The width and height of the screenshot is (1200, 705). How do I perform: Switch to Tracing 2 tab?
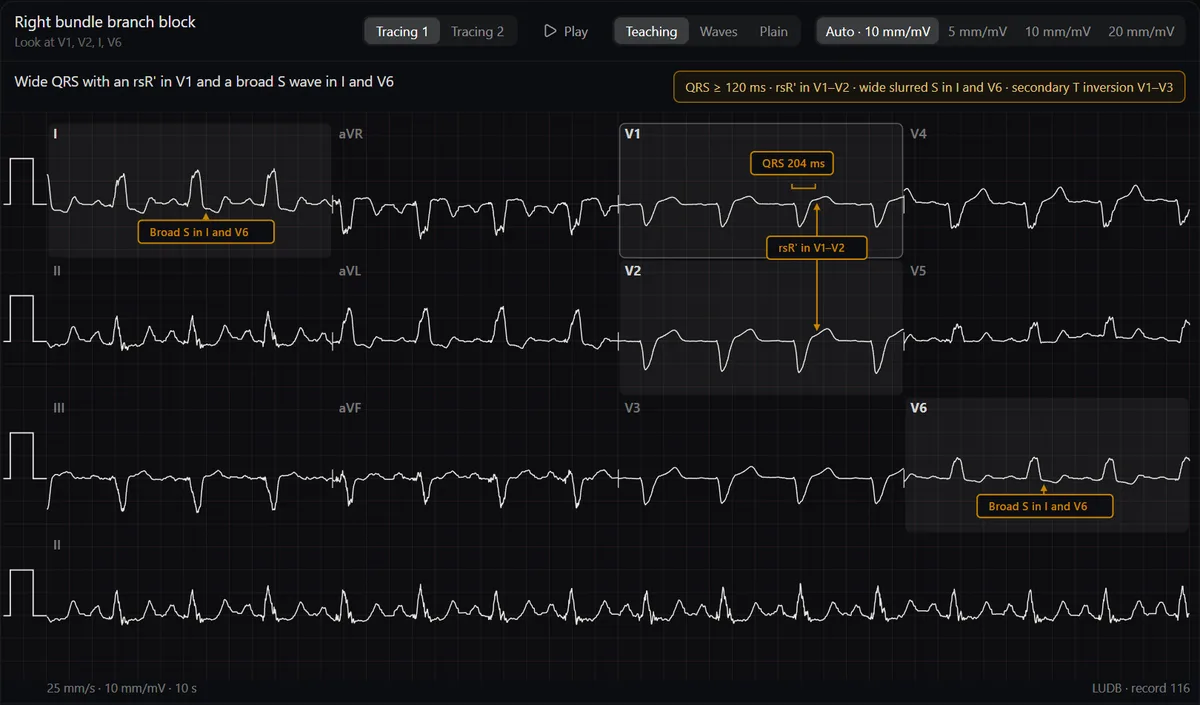pyautogui.click(x=477, y=31)
